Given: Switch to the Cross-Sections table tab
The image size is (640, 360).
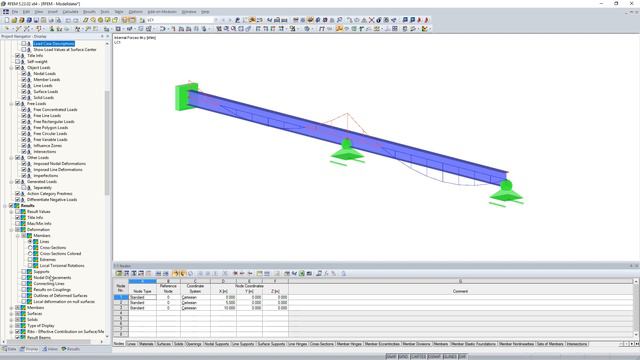Looking at the screenshot, I should pos(322,344).
